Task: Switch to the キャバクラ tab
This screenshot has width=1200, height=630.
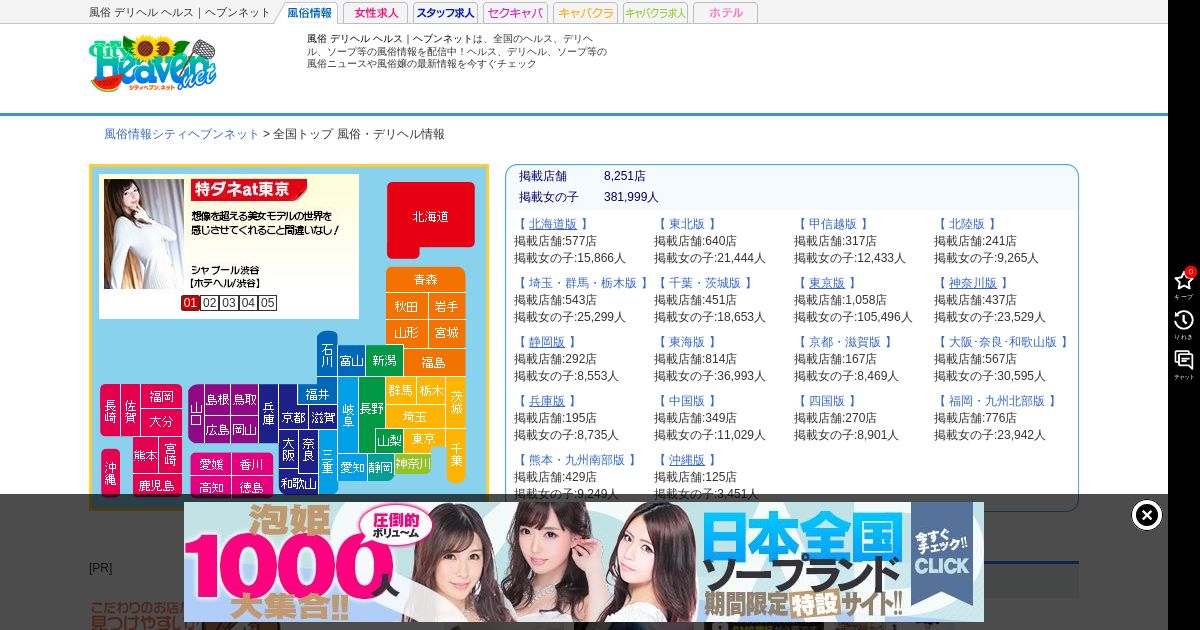Action: click(585, 13)
